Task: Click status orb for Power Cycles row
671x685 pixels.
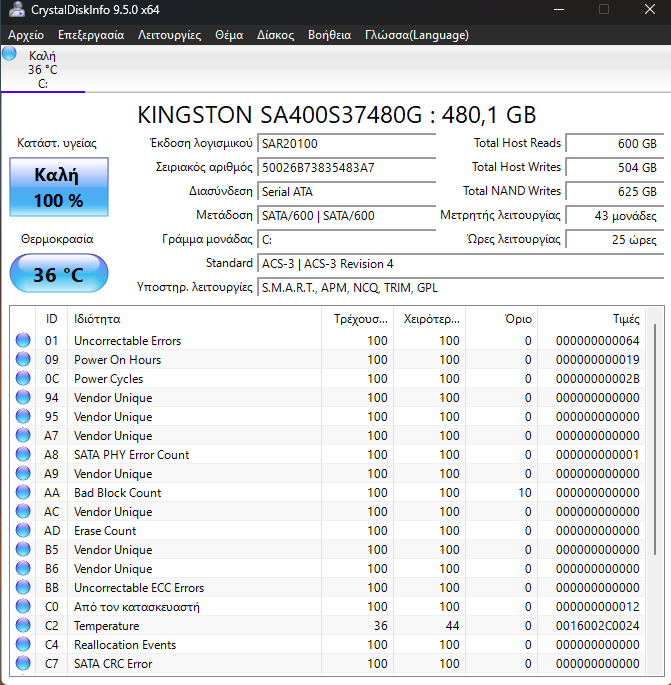Action: pyautogui.click(x=23, y=378)
